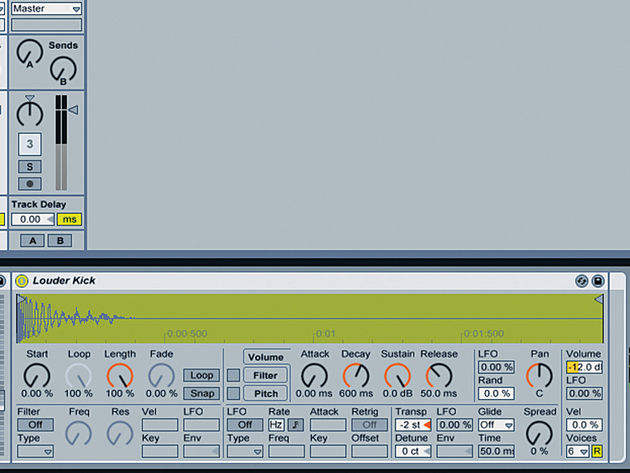Image resolution: width=630 pixels, height=473 pixels.
Task: Expand the Glide mode dropdown
Action: 496,425
